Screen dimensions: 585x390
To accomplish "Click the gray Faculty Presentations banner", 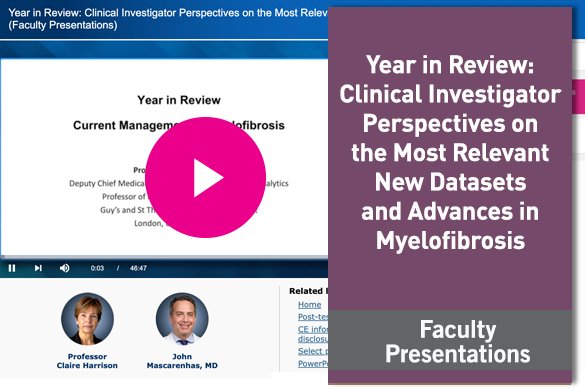I will [x=450, y=340].
